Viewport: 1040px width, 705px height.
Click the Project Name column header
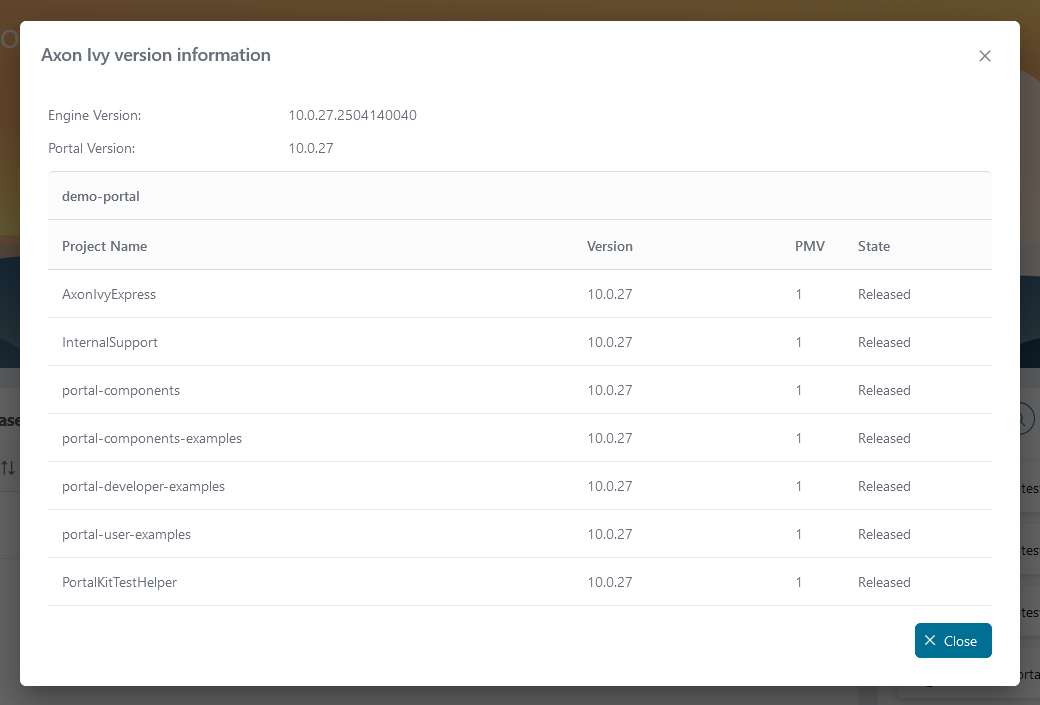click(x=104, y=246)
